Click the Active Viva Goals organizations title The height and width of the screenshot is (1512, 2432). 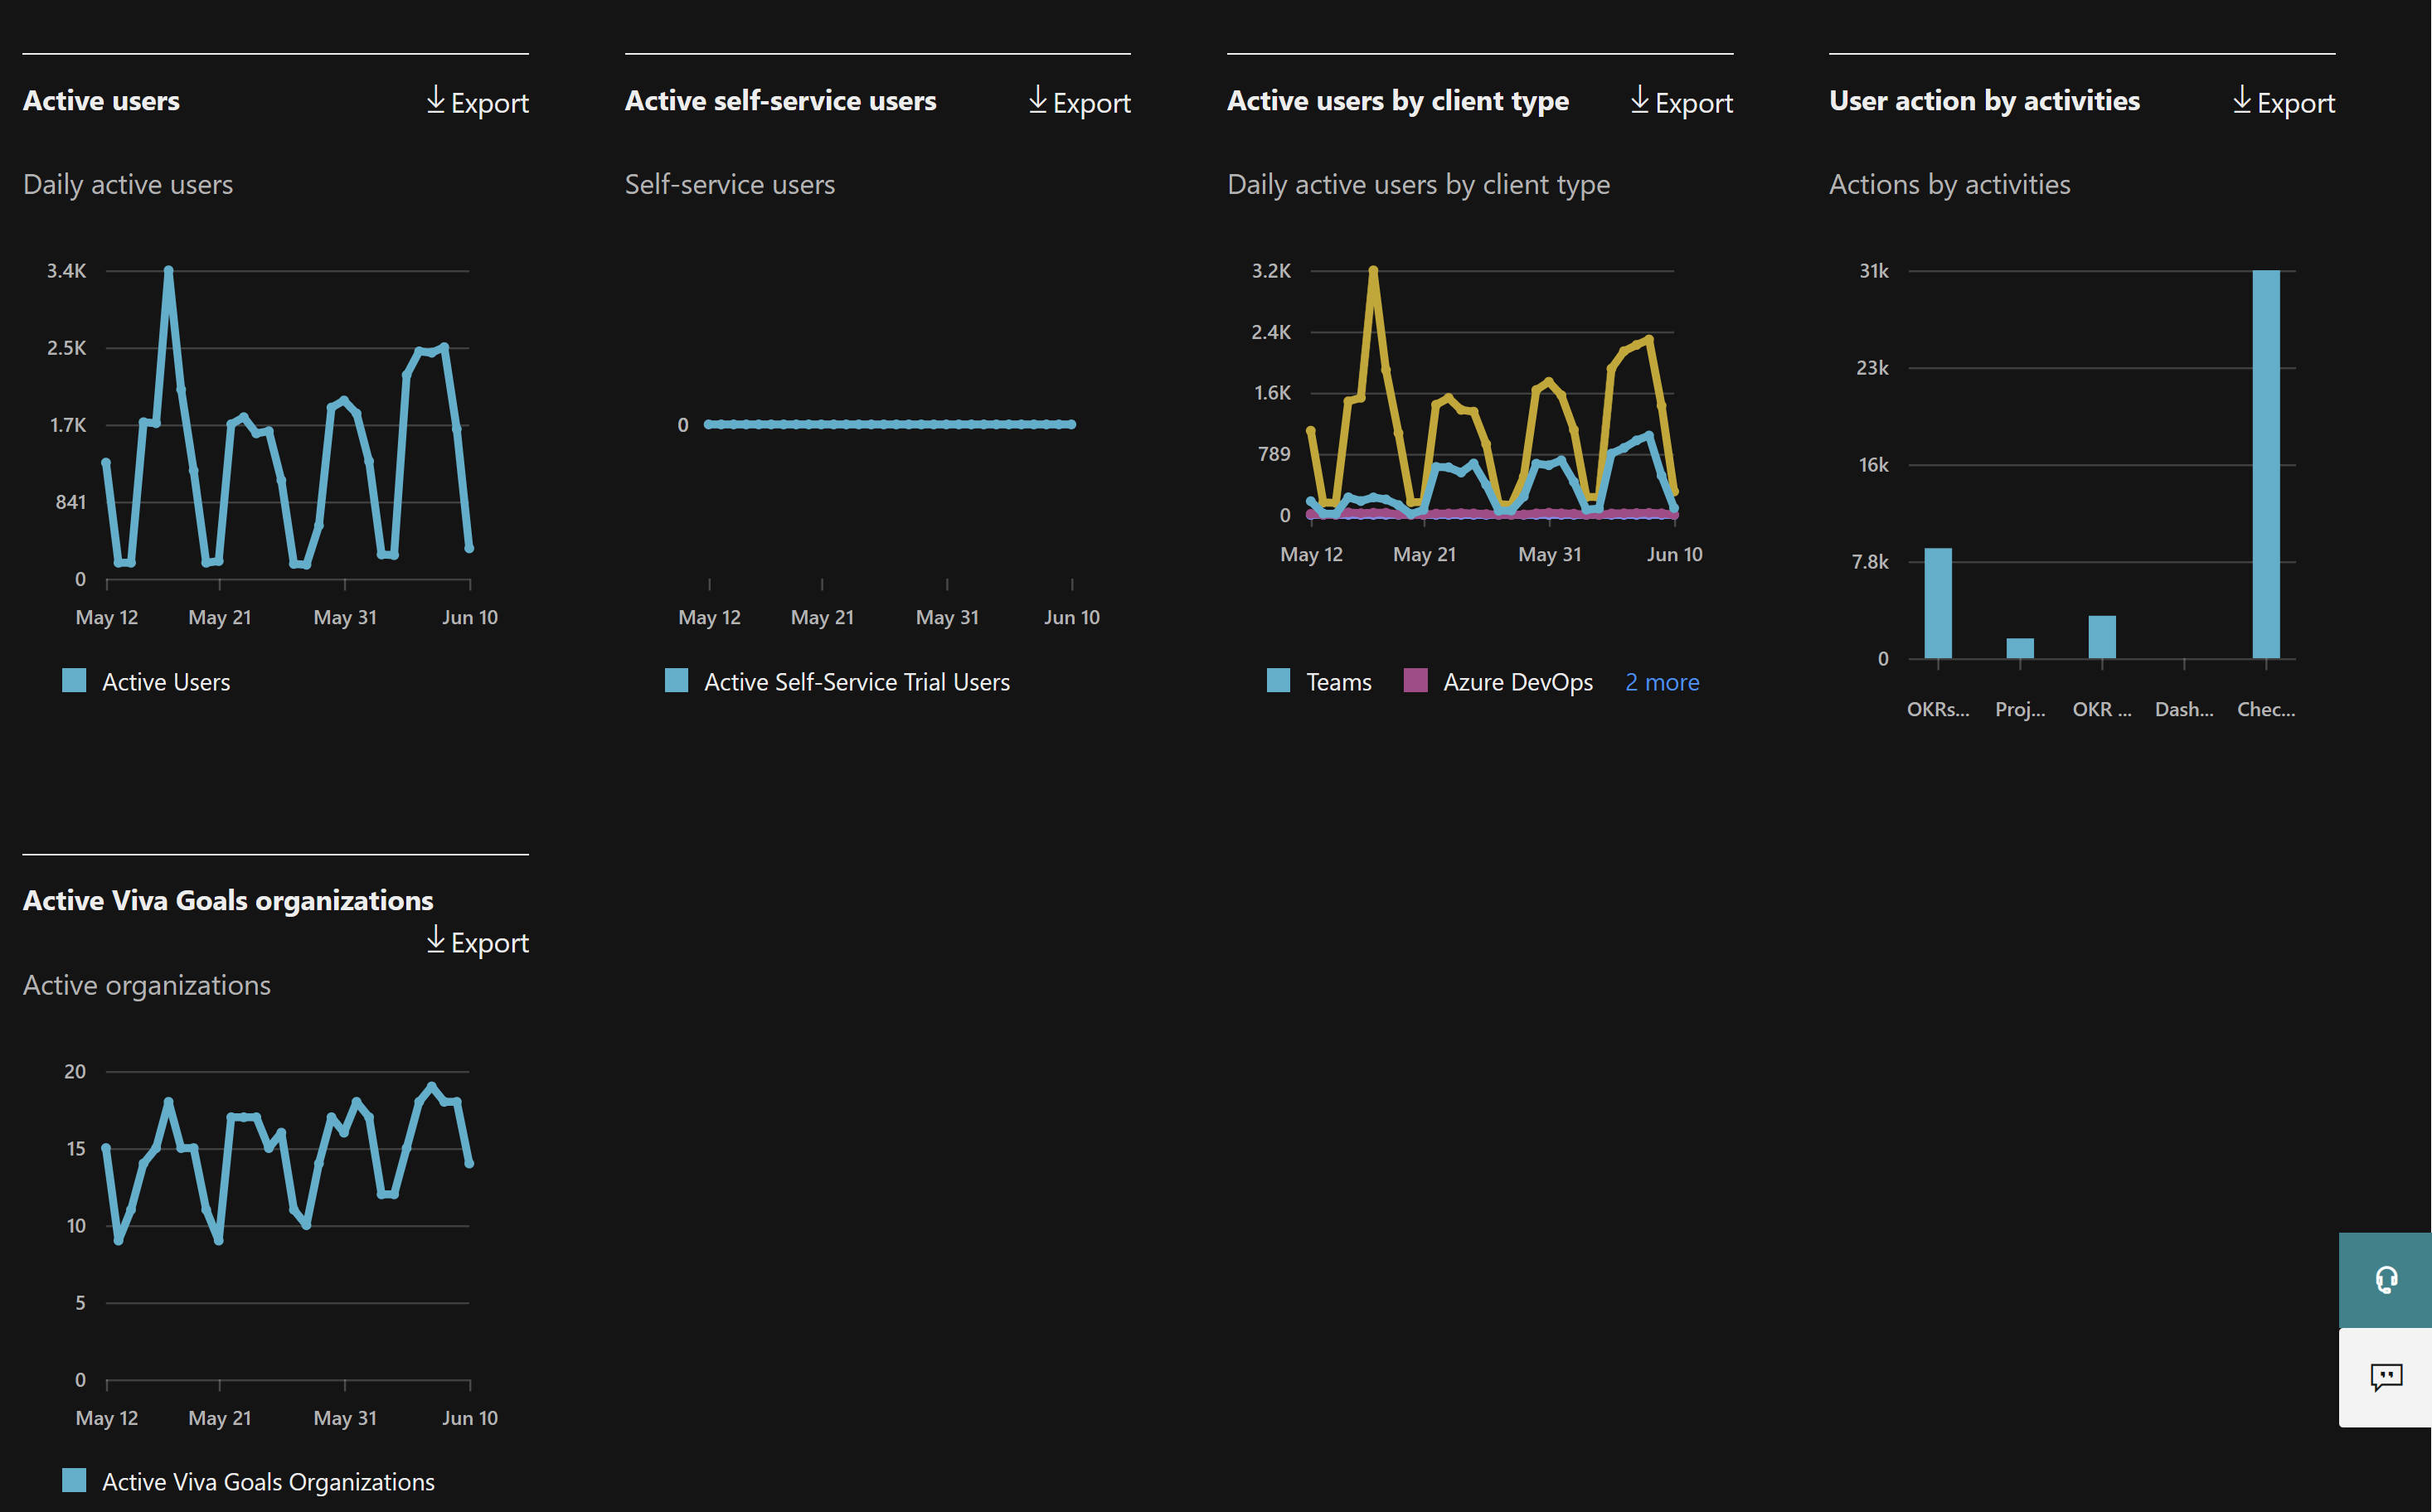tap(228, 900)
